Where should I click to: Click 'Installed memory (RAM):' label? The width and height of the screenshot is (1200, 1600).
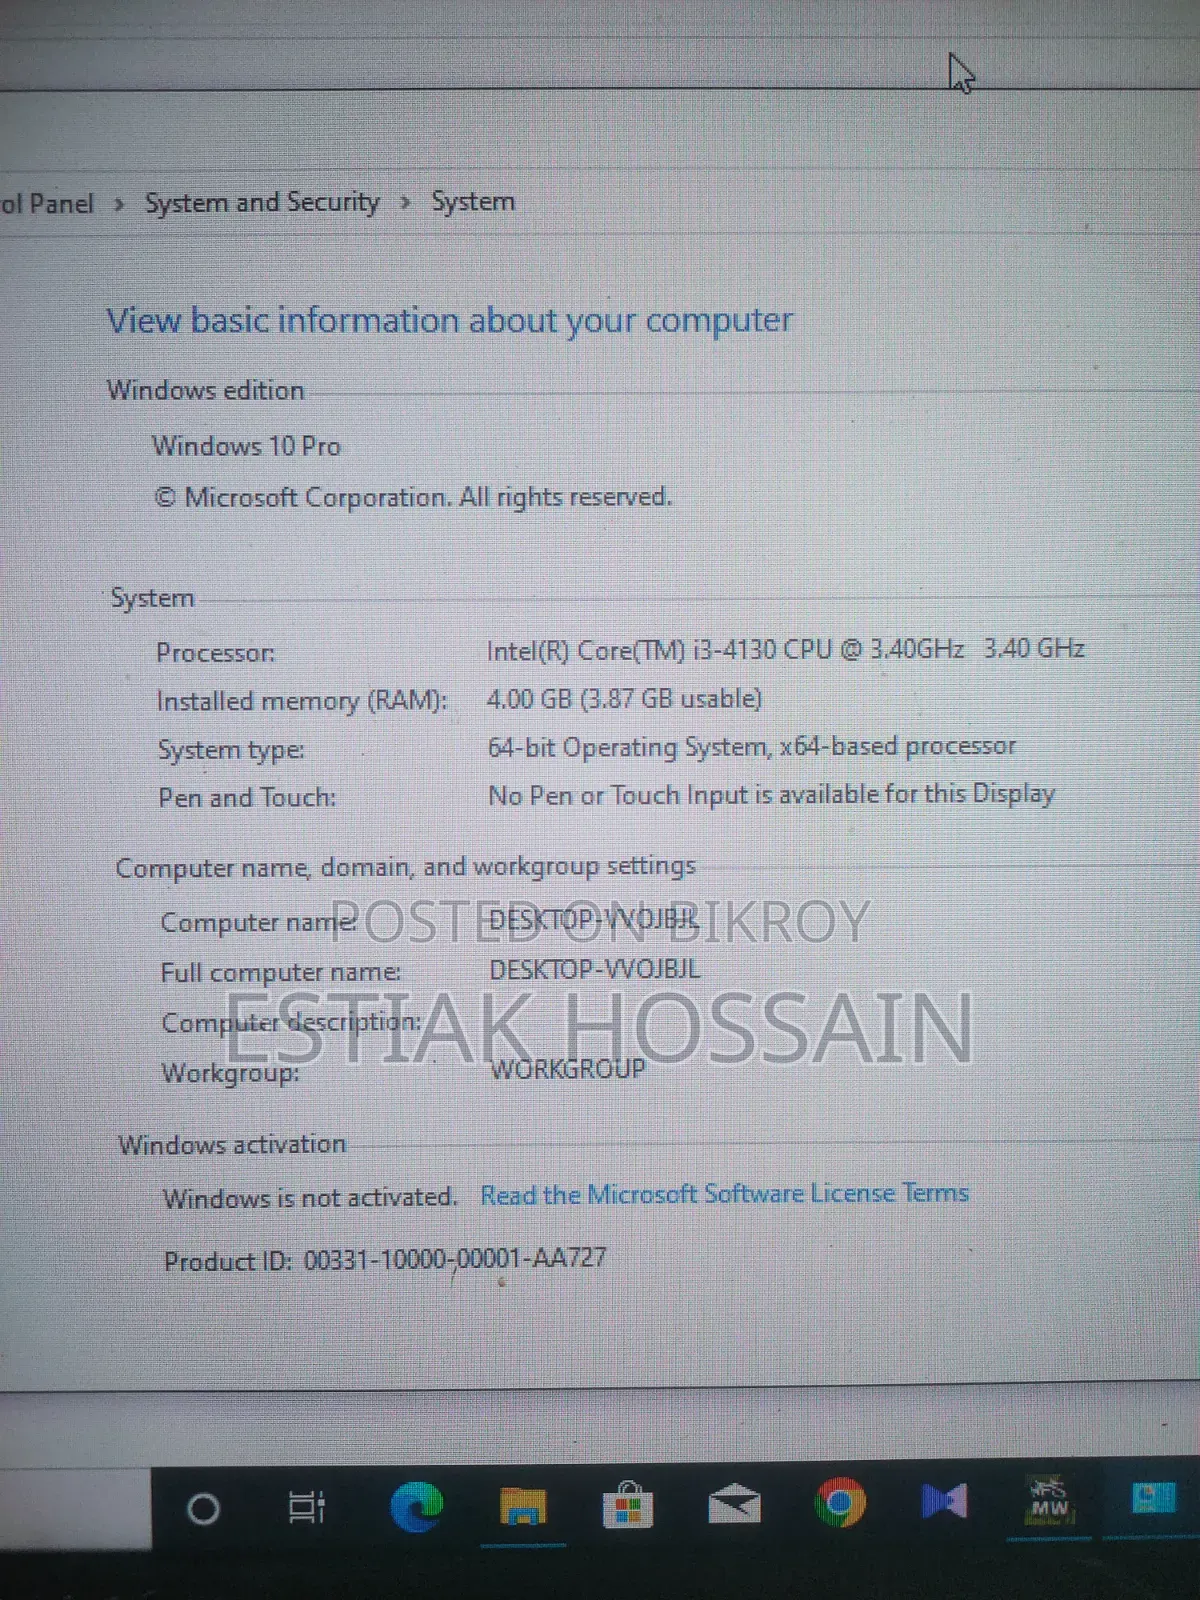(x=302, y=701)
